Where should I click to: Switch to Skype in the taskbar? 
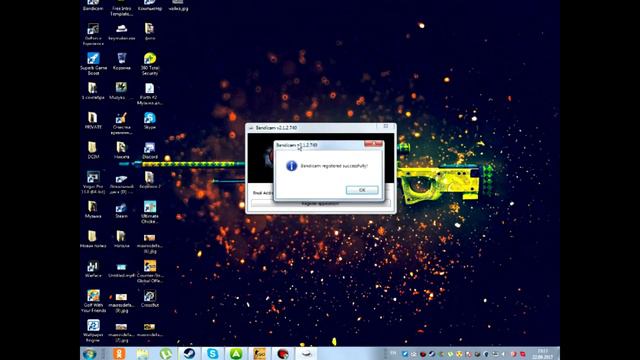212,353
